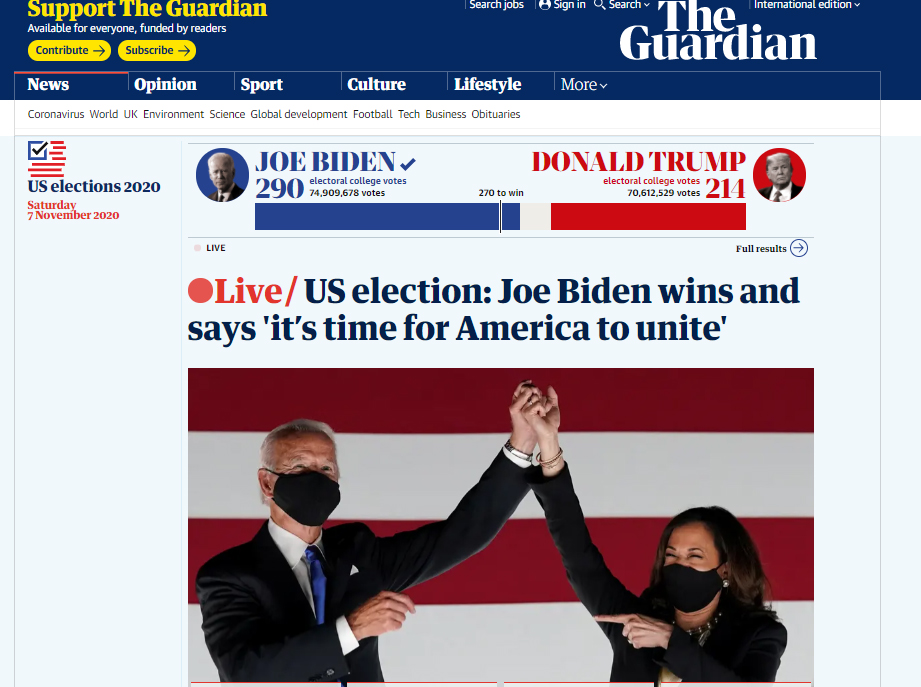This screenshot has width=921, height=687.
Task: Open the Biden and Harris main story photo
Action: (x=501, y=526)
